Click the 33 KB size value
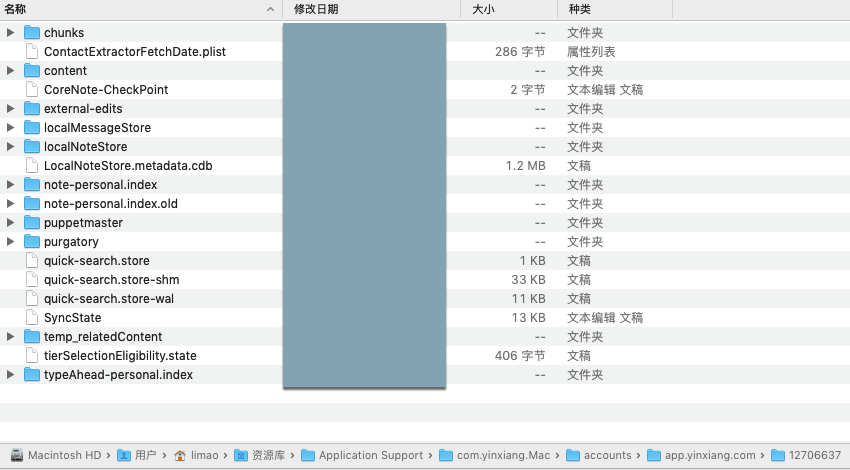 pos(528,280)
